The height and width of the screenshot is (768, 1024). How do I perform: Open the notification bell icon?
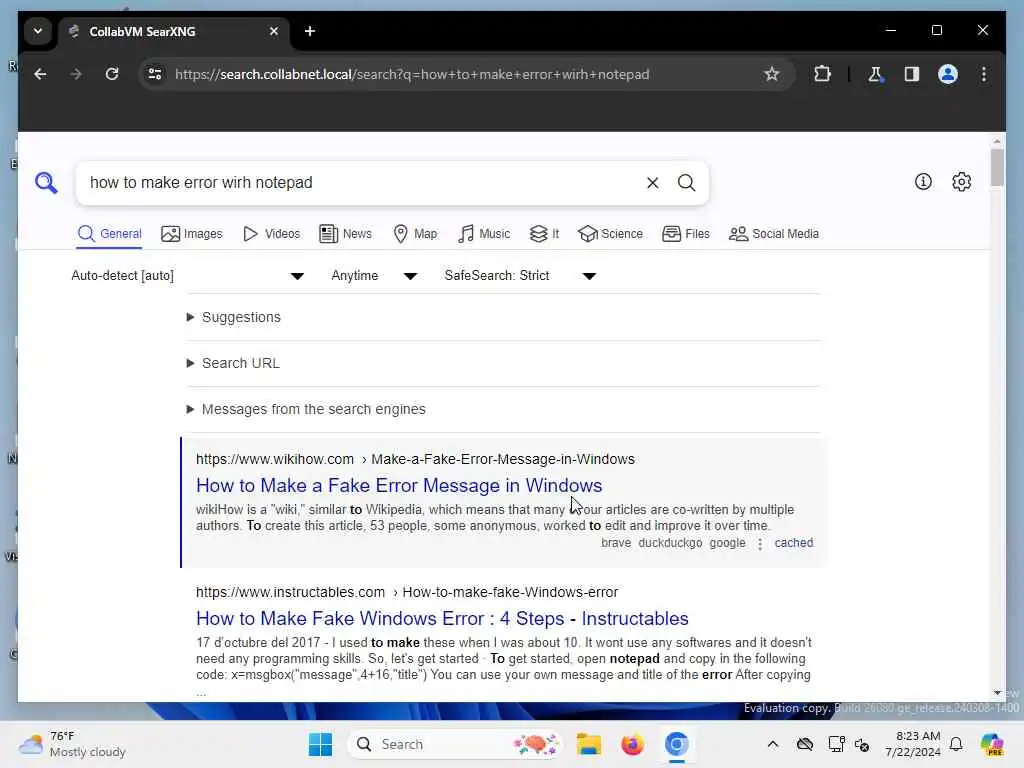956,744
